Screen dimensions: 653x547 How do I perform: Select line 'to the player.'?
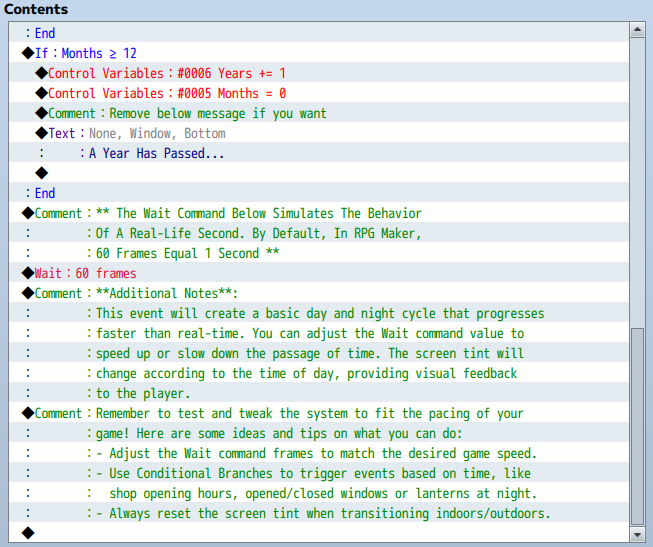pyautogui.click(x=319, y=393)
